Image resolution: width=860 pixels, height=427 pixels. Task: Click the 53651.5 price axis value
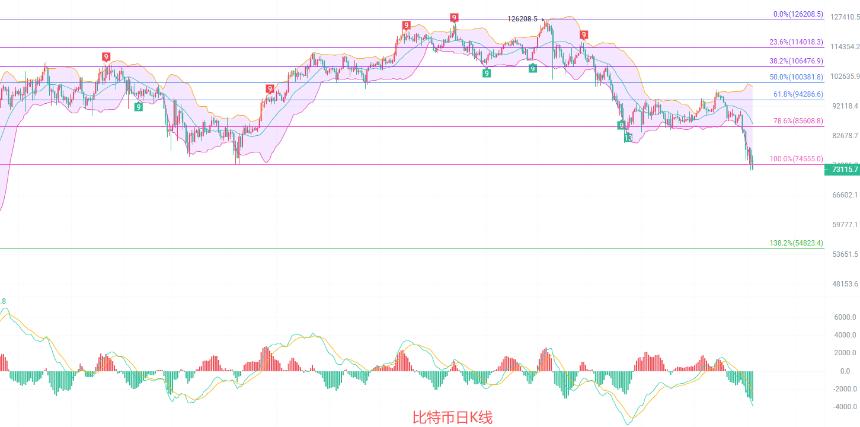click(x=847, y=254)
